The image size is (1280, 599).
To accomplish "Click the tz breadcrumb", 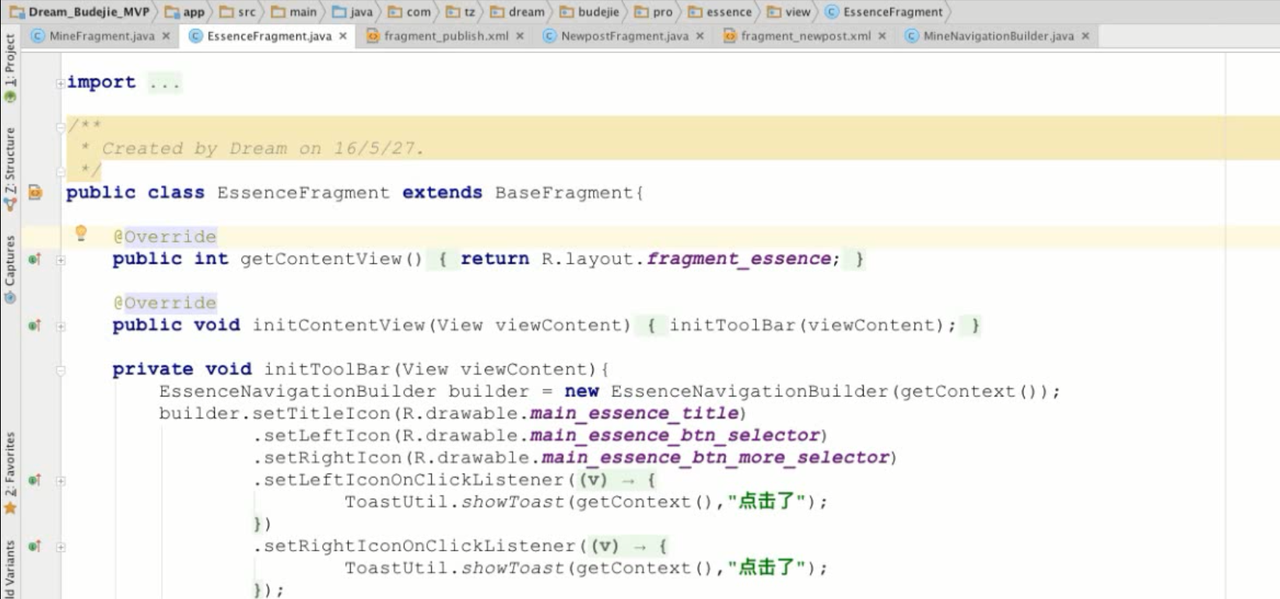I will 459,12.
